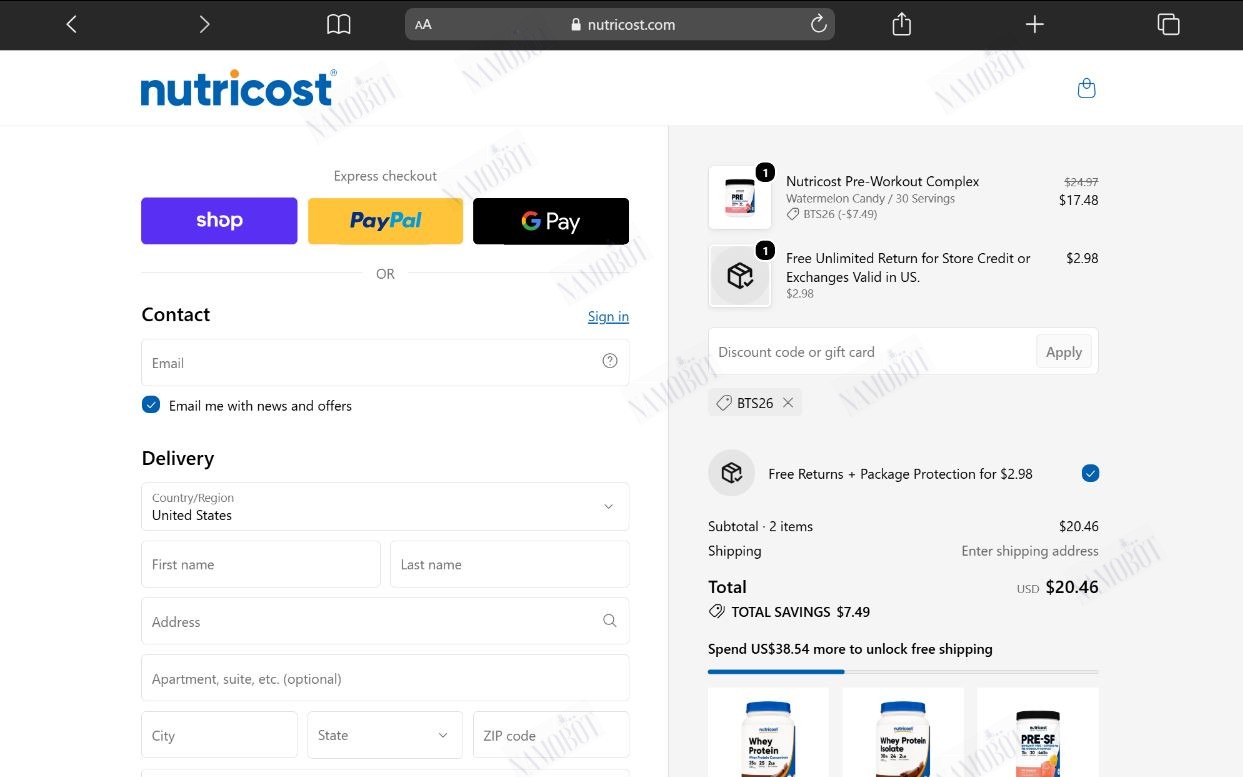Viewport: 1243px width, 777px height.
Task: Click the Nutricost Pre-Workout Complex title
Action: (882, 181)
